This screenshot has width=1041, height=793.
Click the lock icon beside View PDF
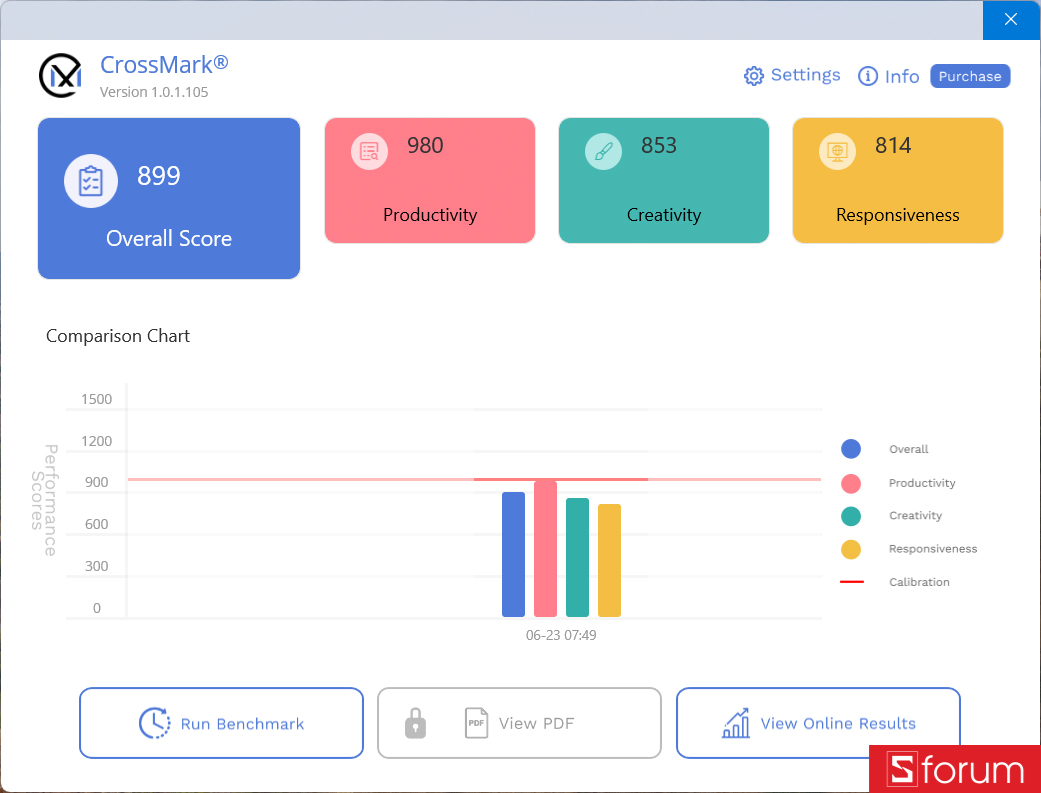pyautogui.click(x=416, y=723)
